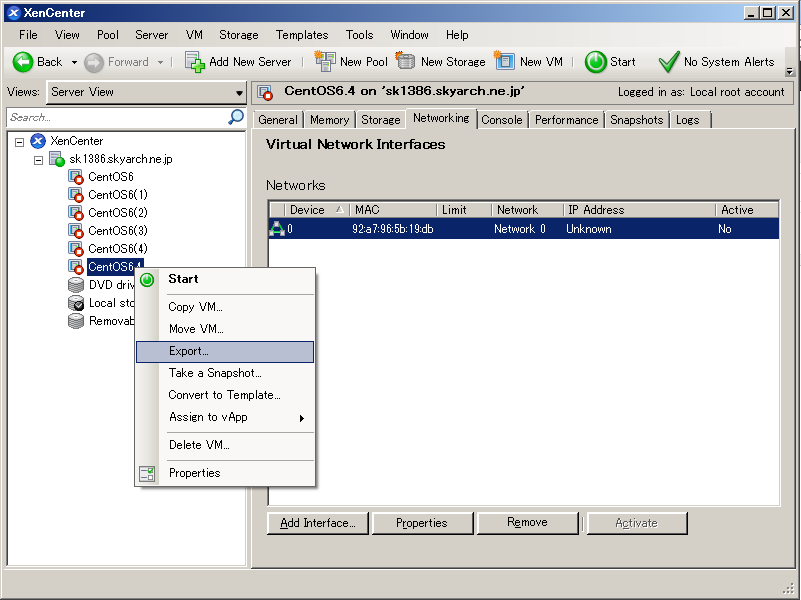Click the VM icon in the title header
The height and width of the screenshot is (600, 801).
265,92
